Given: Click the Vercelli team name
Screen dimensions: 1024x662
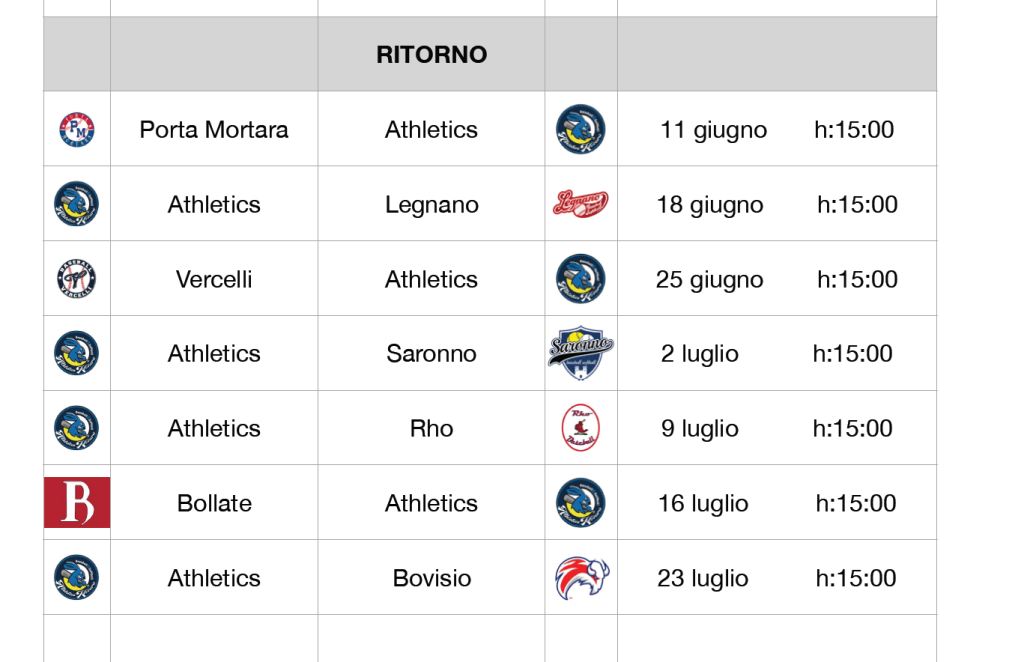Looking at the screenshot, I should pyautogui.click(x=214, y=280).
